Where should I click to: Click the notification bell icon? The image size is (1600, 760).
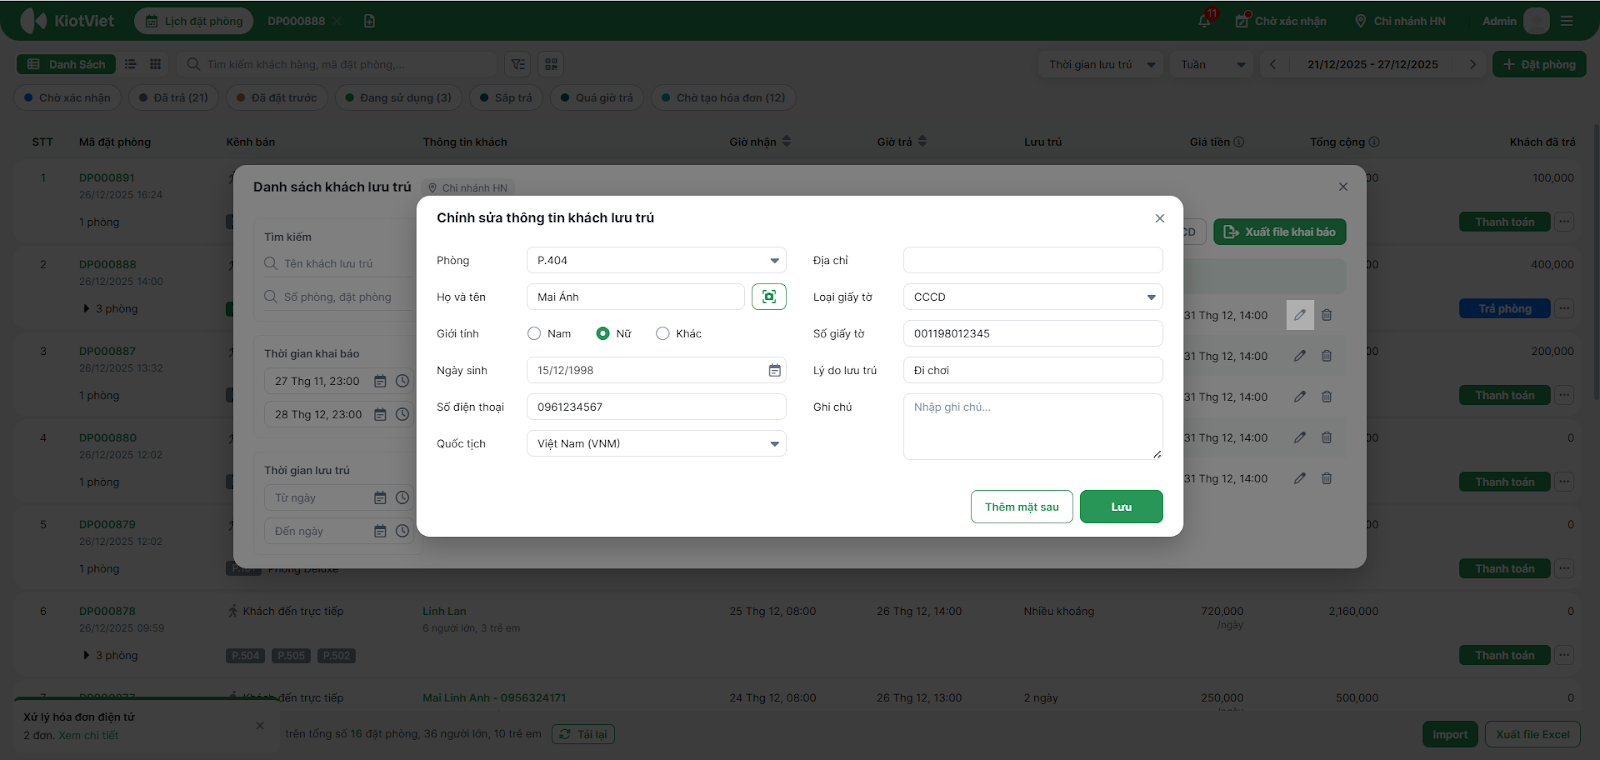tap(1205, 21)
